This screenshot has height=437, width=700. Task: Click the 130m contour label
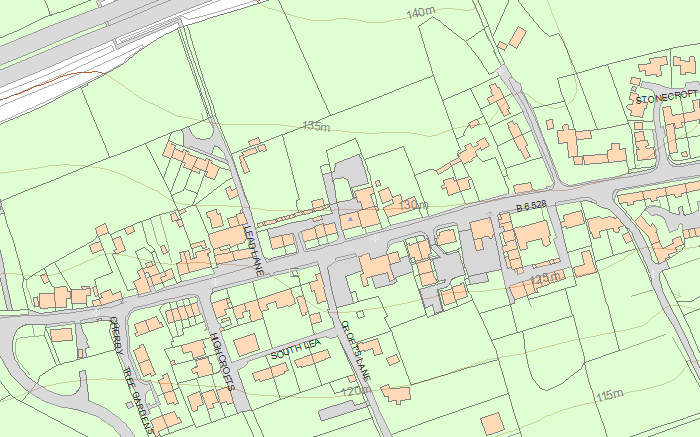click(413, 205)
